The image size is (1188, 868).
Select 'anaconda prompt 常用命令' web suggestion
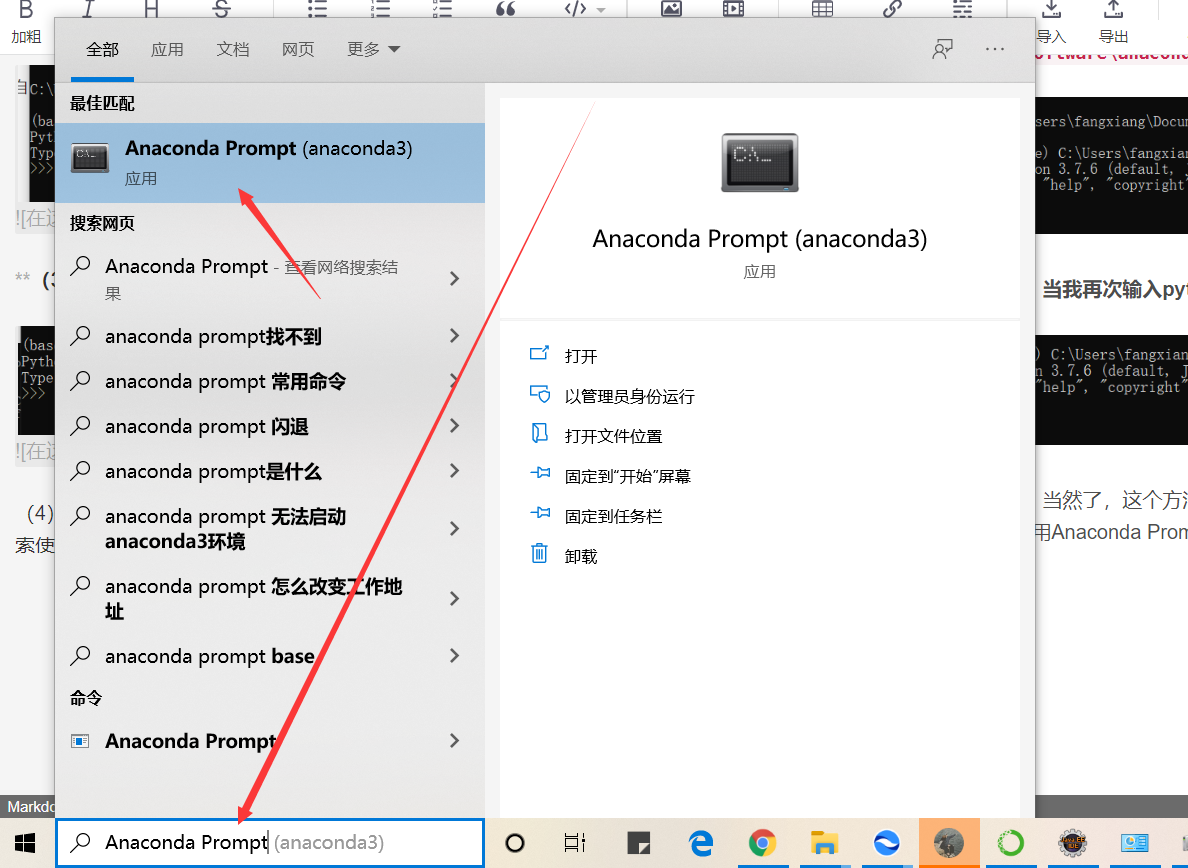click(x=270, y=381)
